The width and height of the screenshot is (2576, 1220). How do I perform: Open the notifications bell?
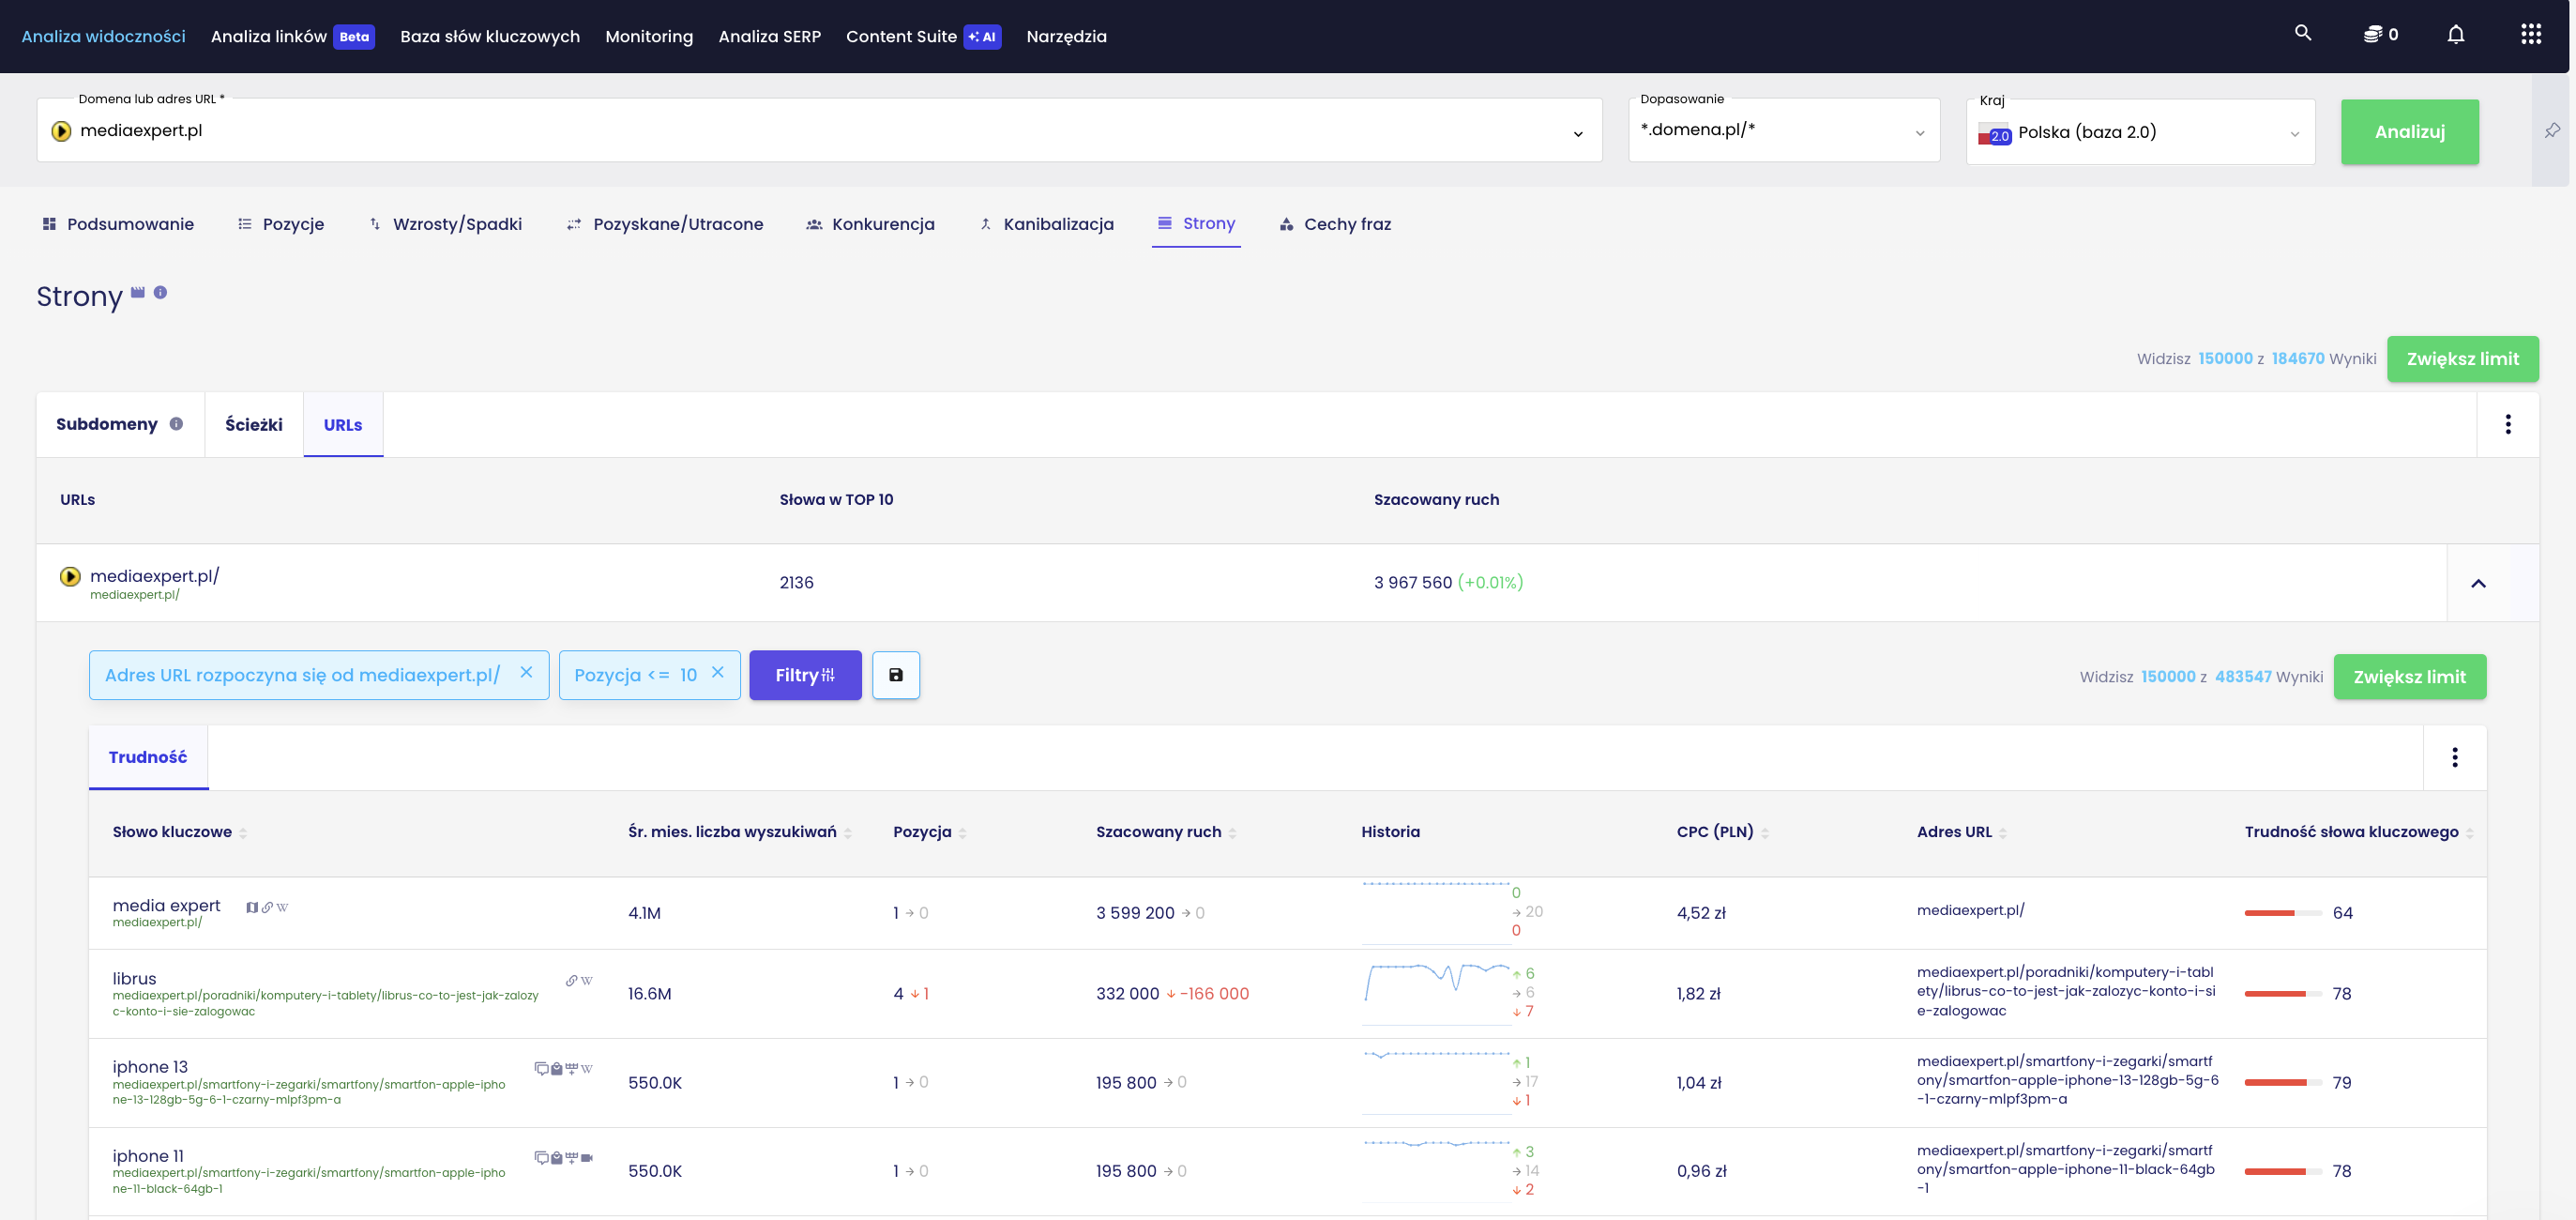coord(2455,35)
